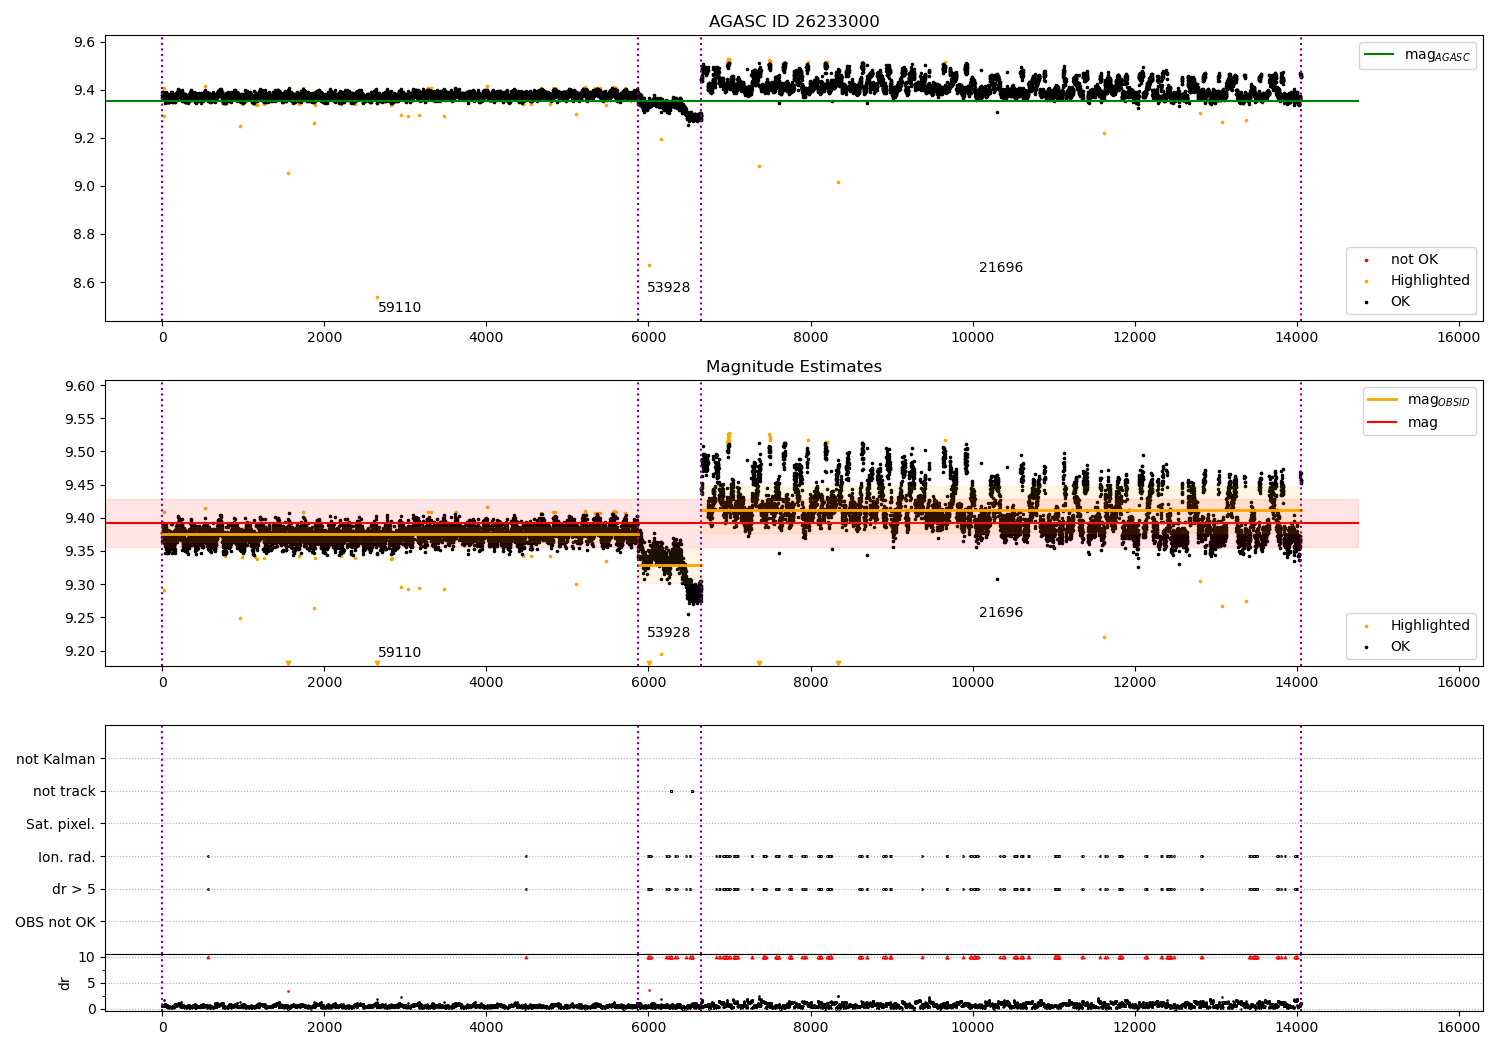Click the '21696' label in the top plot

pyautogui.click(x=1001, y=268)
